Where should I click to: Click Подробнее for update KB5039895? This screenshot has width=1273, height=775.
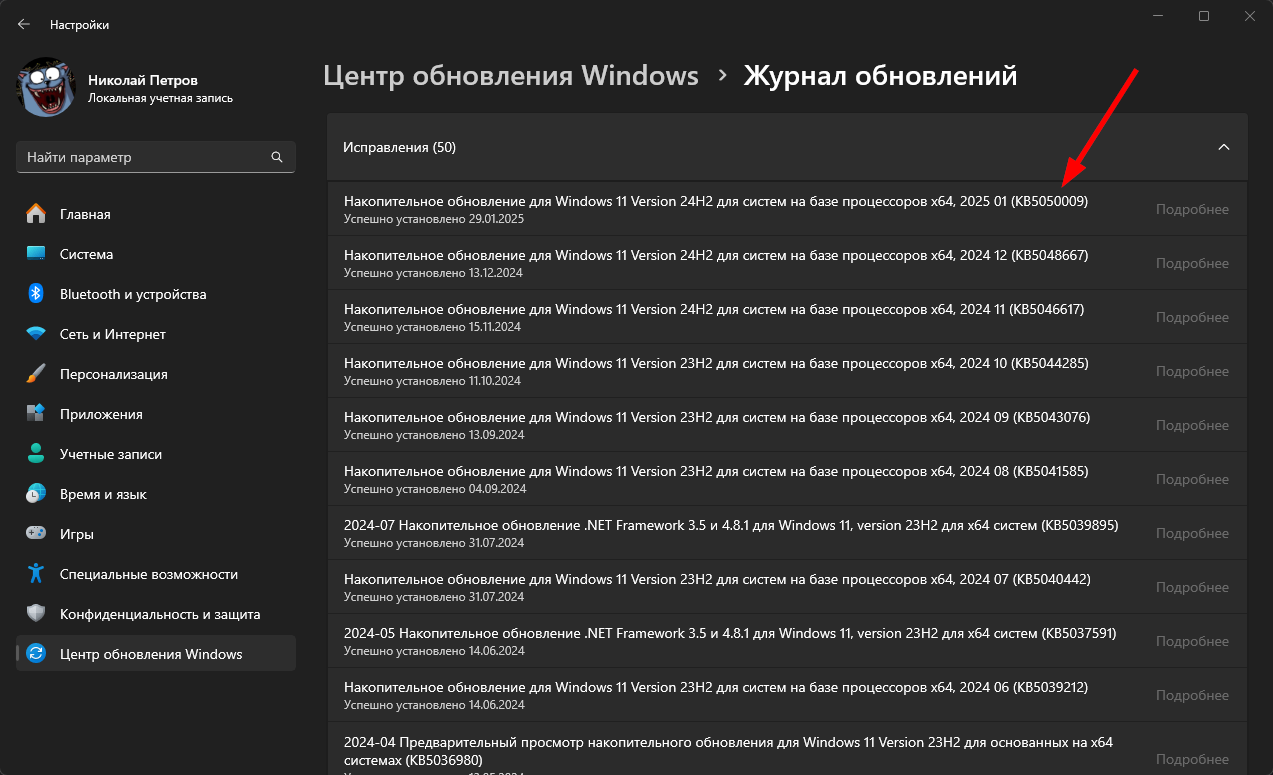[x=1192, y=533]
